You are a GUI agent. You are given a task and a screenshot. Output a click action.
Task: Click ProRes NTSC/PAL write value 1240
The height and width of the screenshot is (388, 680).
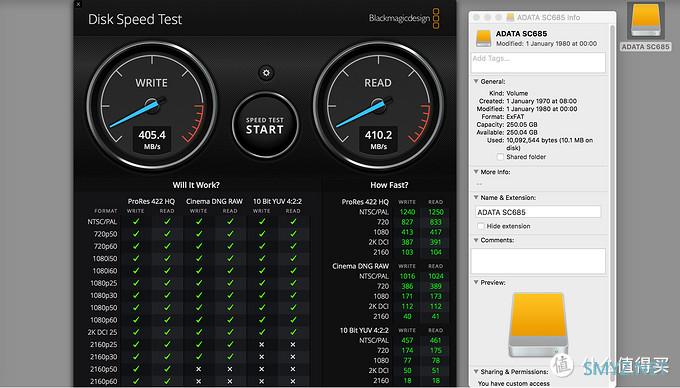click(407, 212)
